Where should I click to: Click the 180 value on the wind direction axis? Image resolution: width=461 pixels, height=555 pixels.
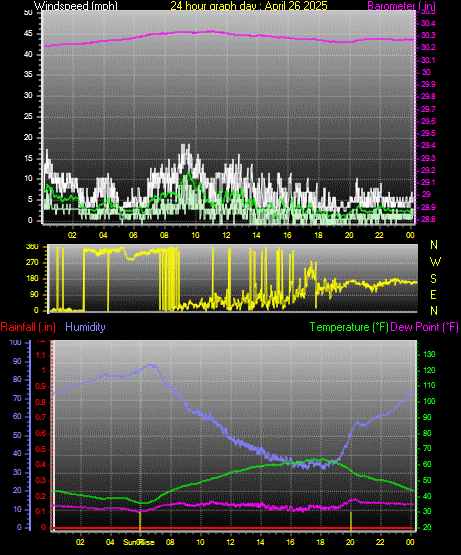pos(32,279)
